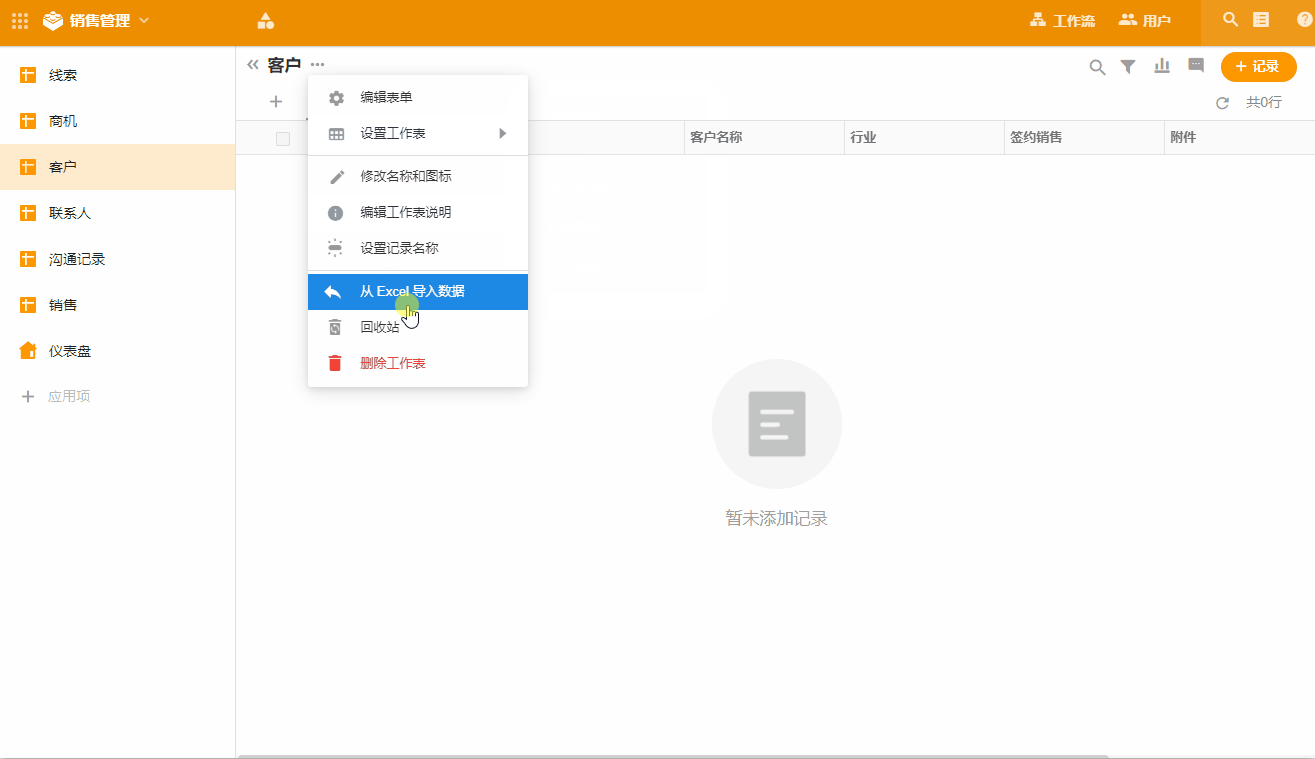This screenshot has height=759, width=1315.
Task: Click the three-dots menu beside 客户
Action: (317, 65)
